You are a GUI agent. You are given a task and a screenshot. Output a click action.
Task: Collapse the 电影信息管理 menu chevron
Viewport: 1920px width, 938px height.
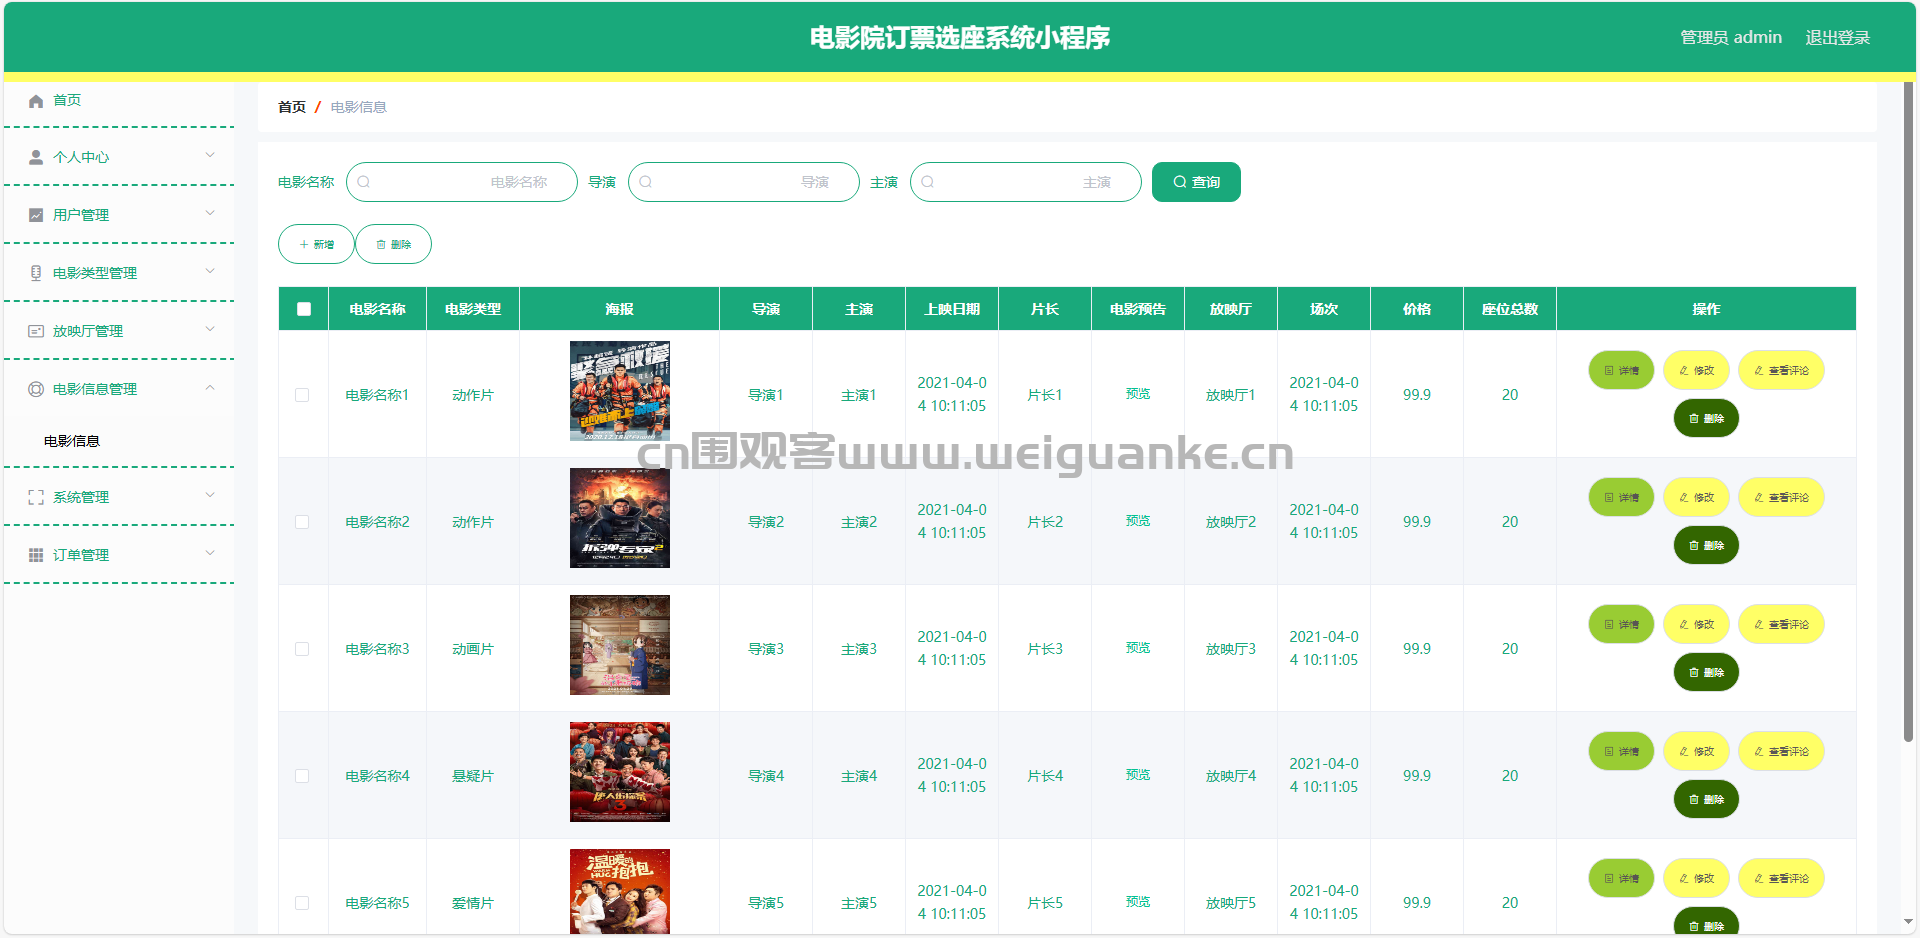[x=210, y=388]
